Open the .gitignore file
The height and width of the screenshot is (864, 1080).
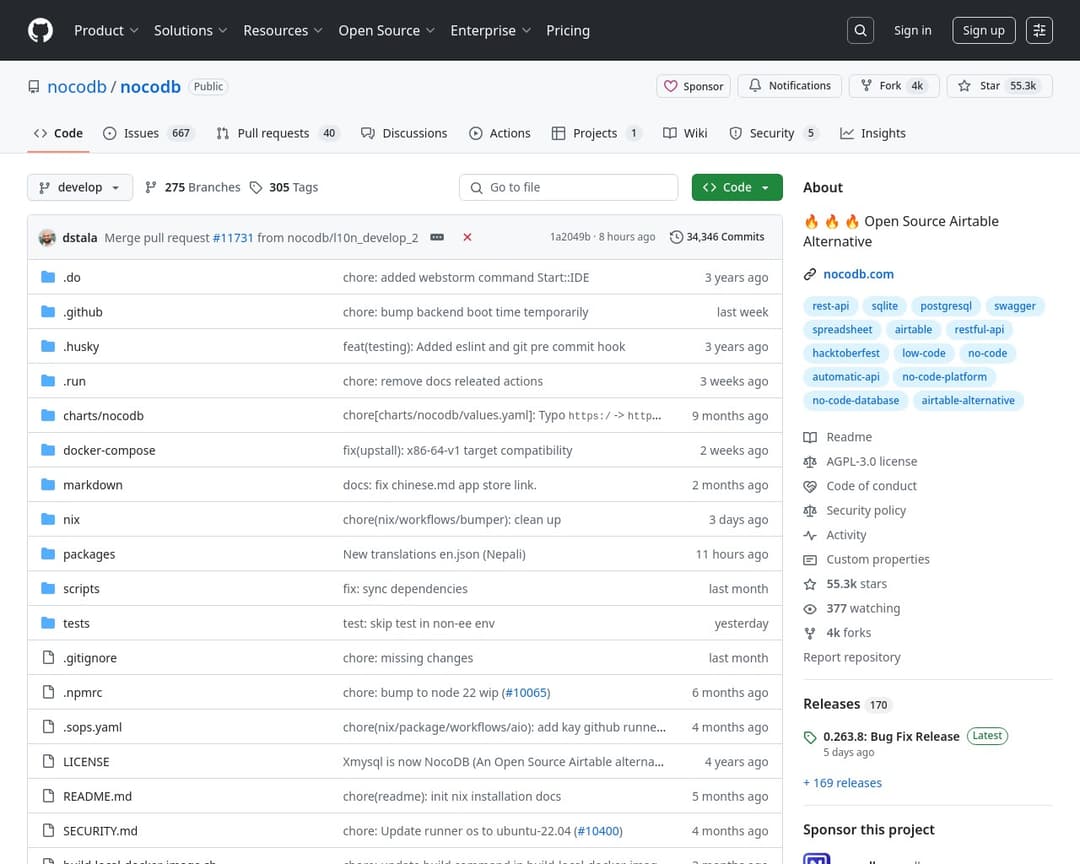(x=90, y=658)
